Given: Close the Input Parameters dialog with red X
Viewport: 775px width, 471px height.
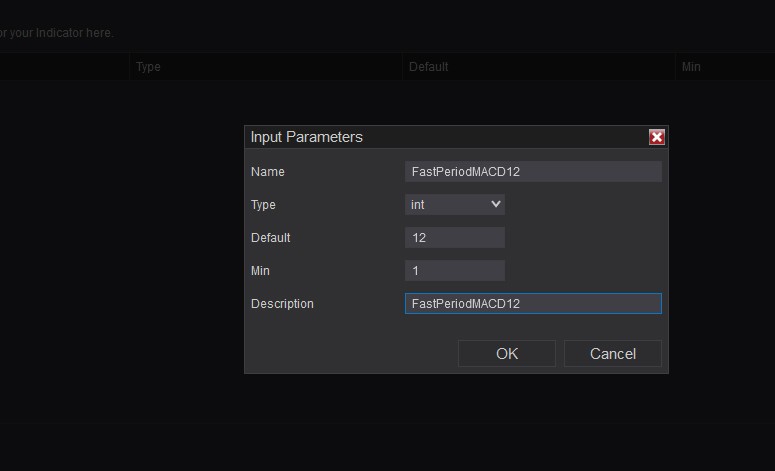Looking at the screenshot, I should [x=657, y=137].
